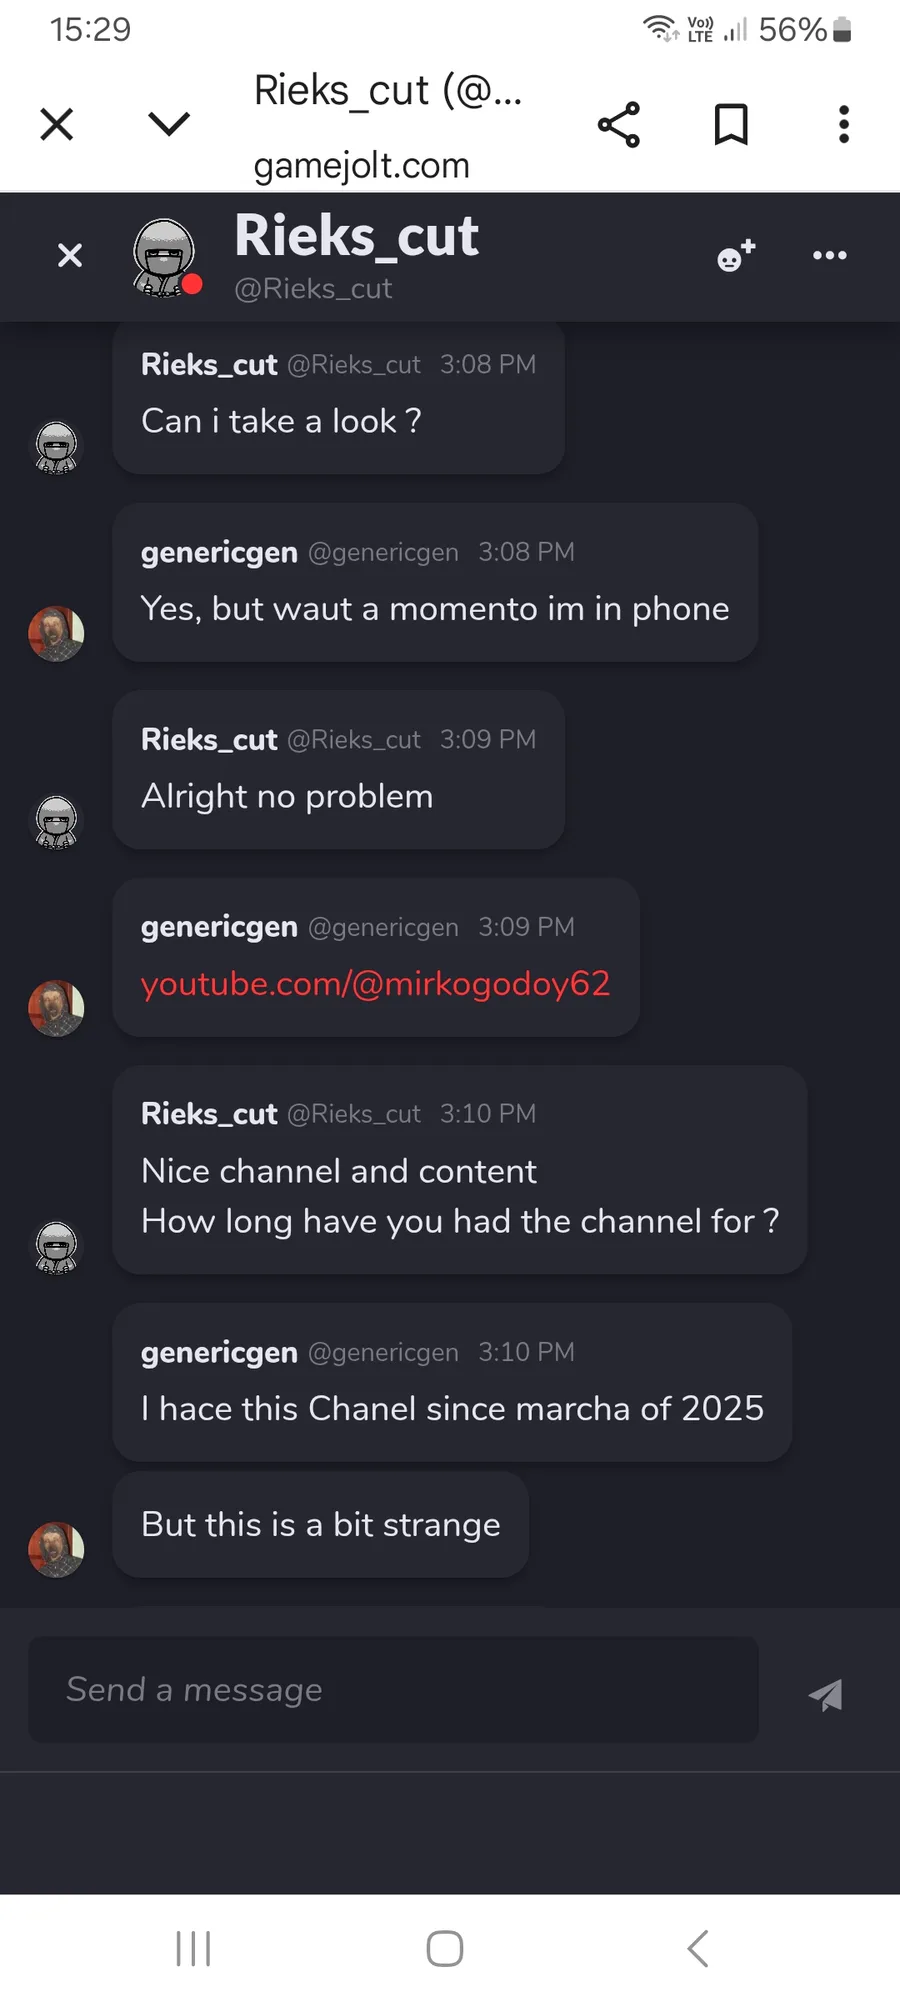Tap genericgen avatar beside YouTube link
Viewport: 900px width, 2007px height.
point(56,1008)
